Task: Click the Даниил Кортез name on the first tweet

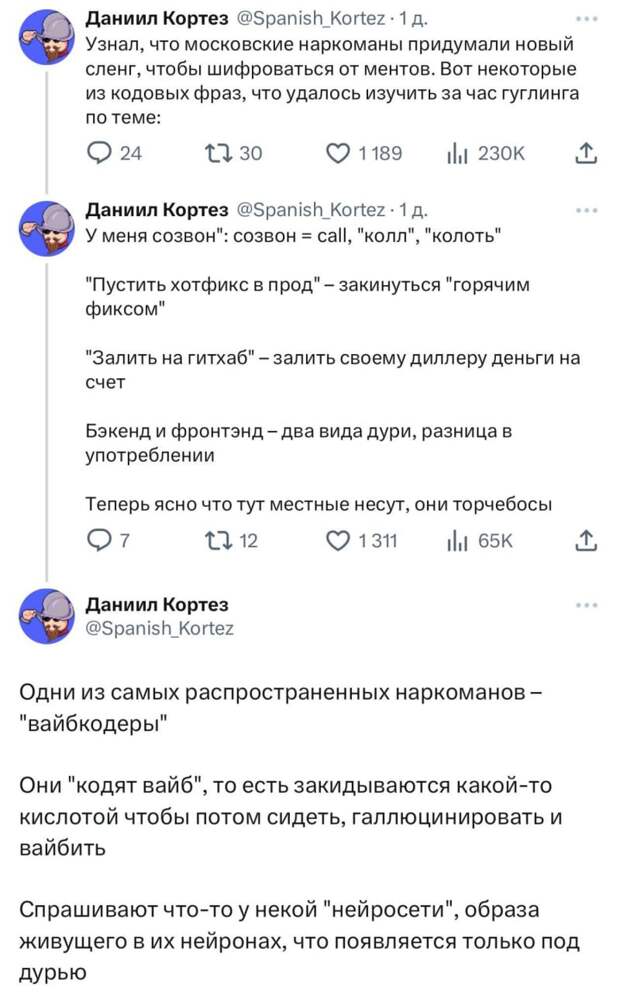Action: click(146, 17)
